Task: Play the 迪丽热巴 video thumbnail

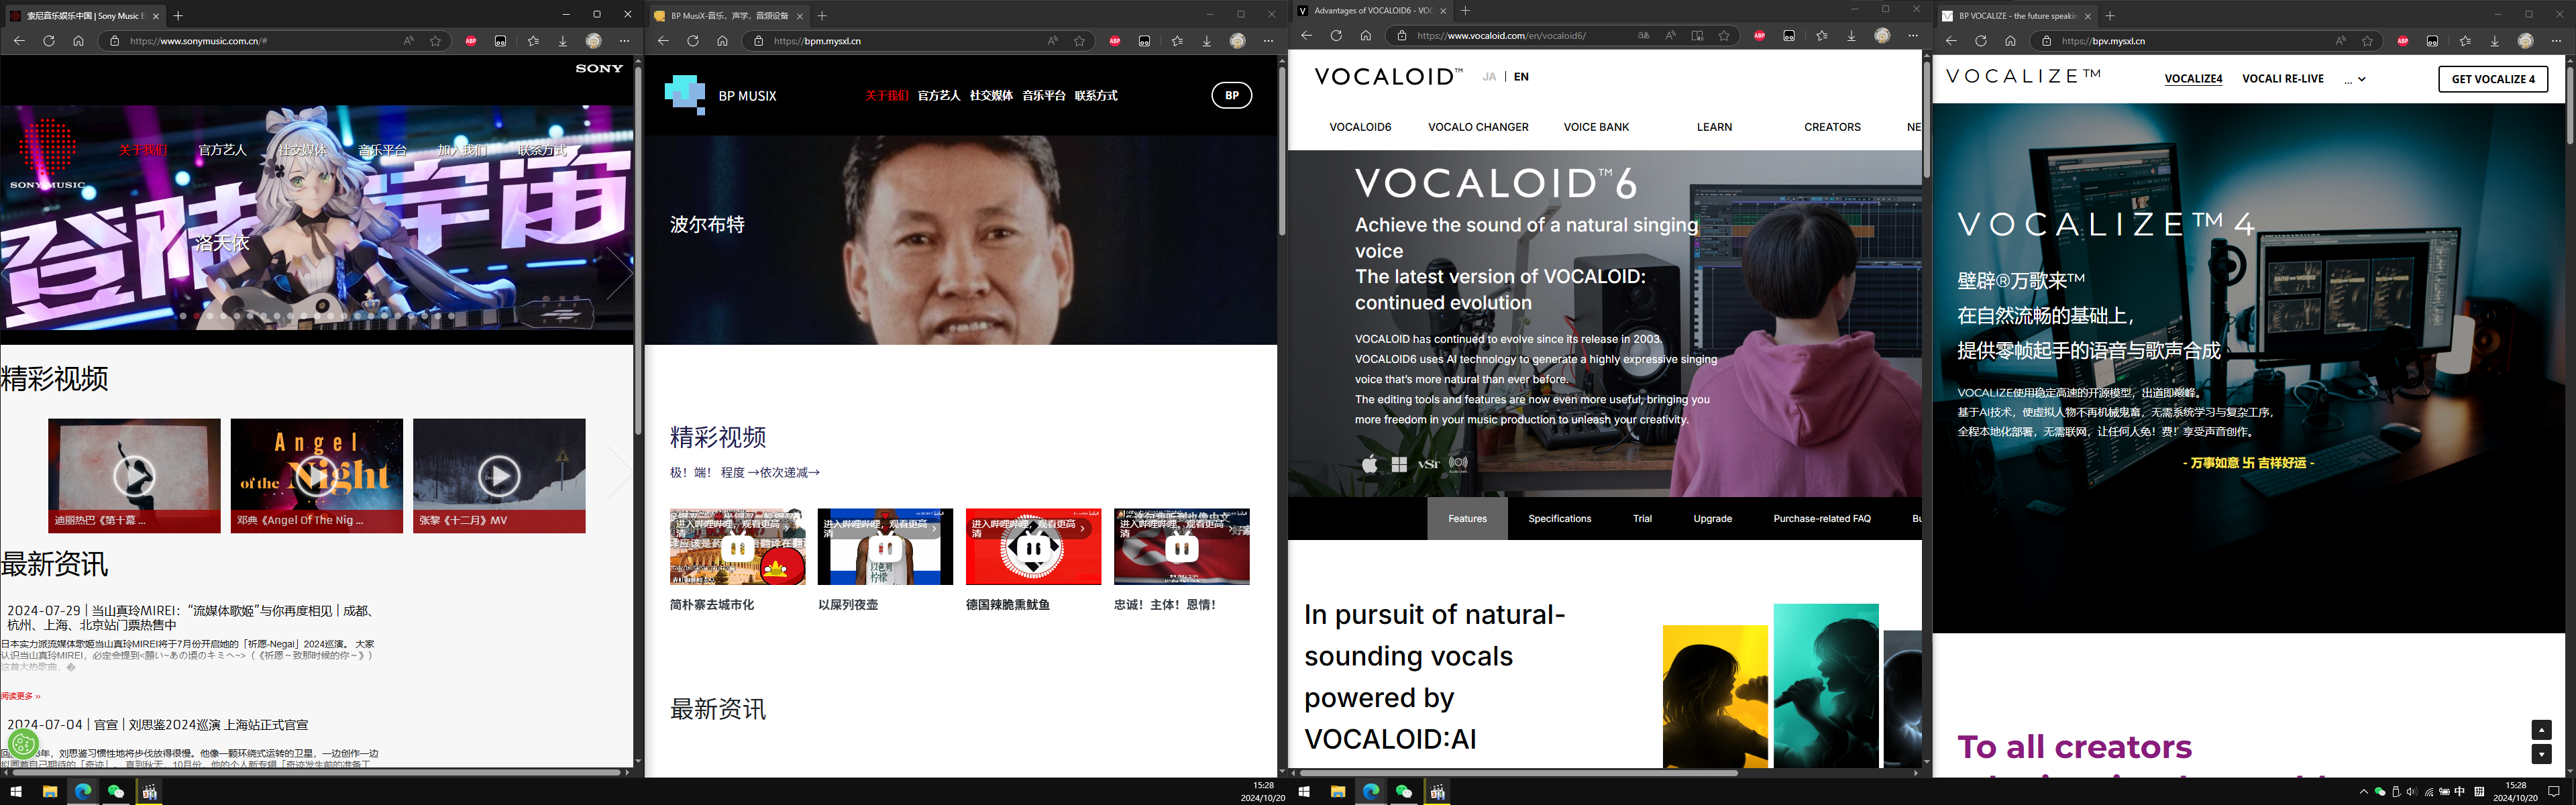Action: coord(134,475)
